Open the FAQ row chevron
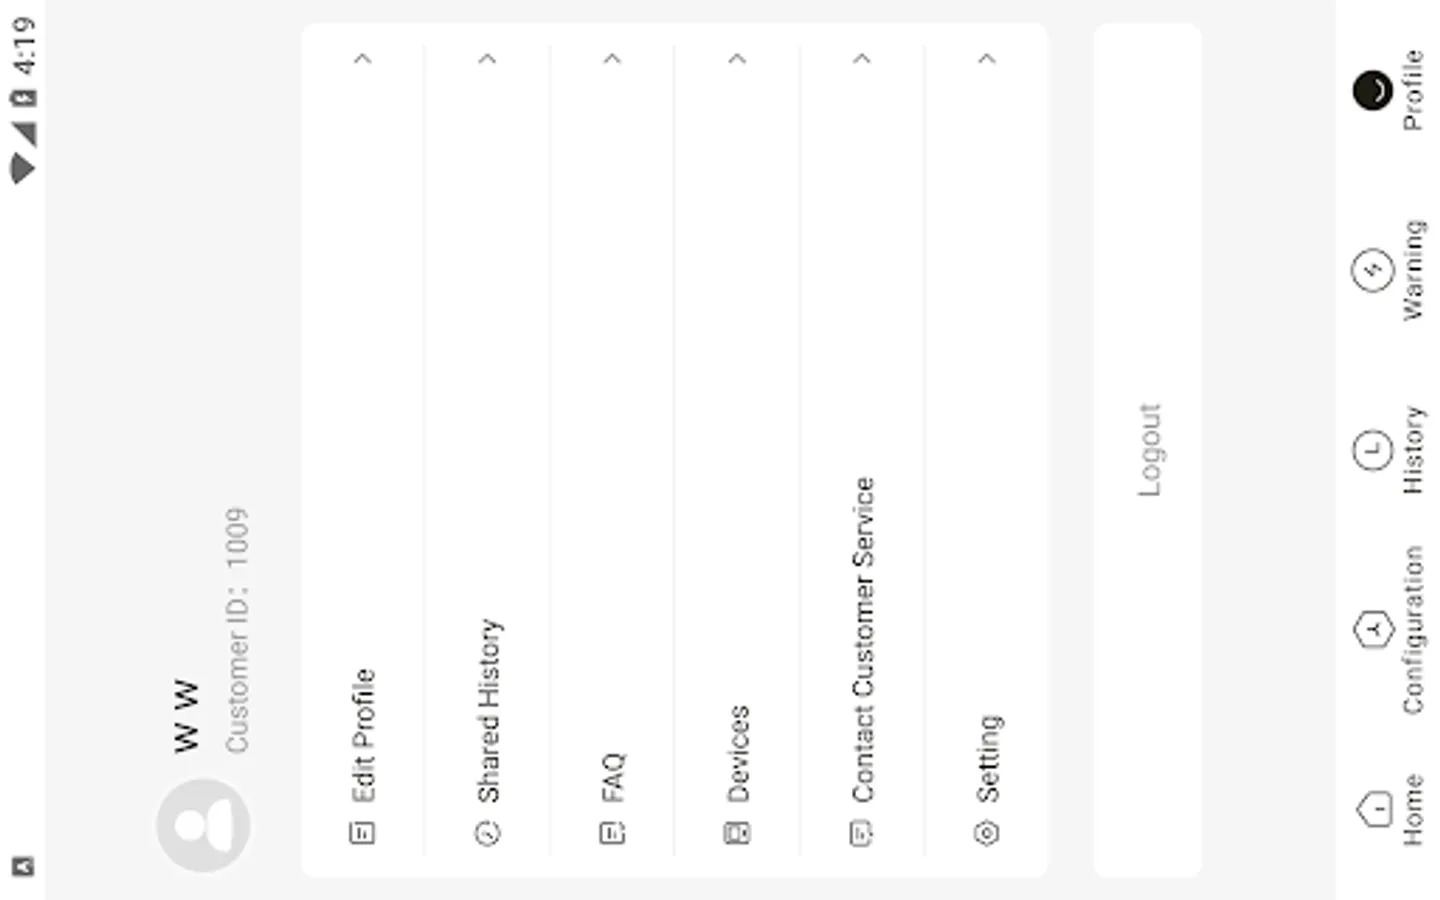Image resolution: width=1440 pixels, height=900 pixels. coord(612,59)
